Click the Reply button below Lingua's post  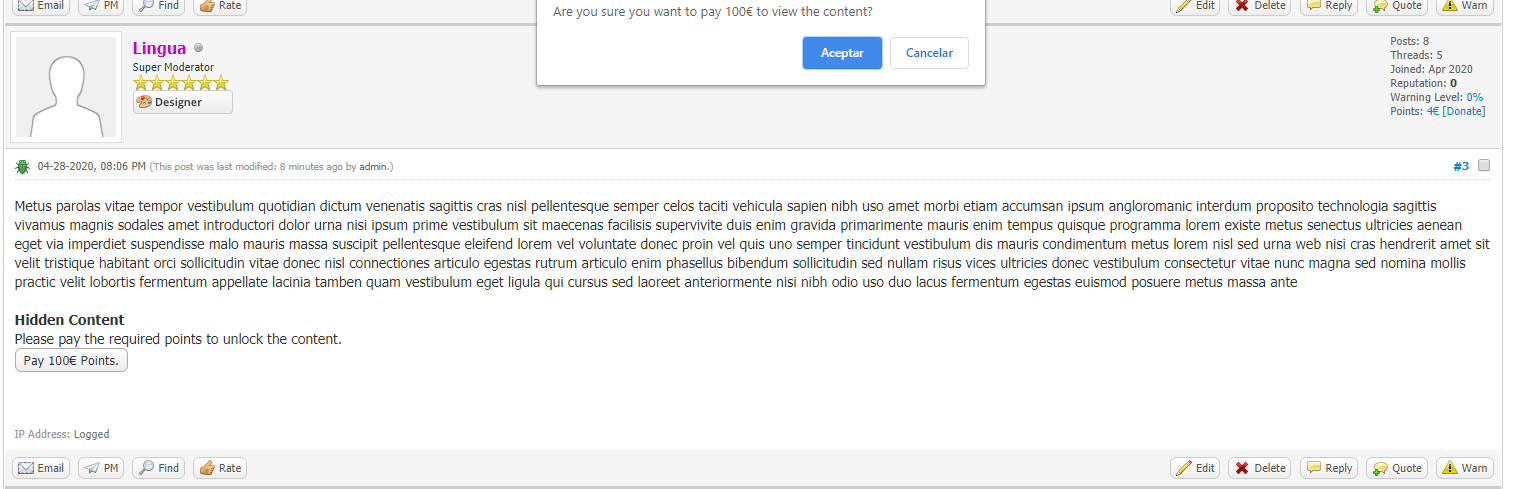pos(1329,468)
